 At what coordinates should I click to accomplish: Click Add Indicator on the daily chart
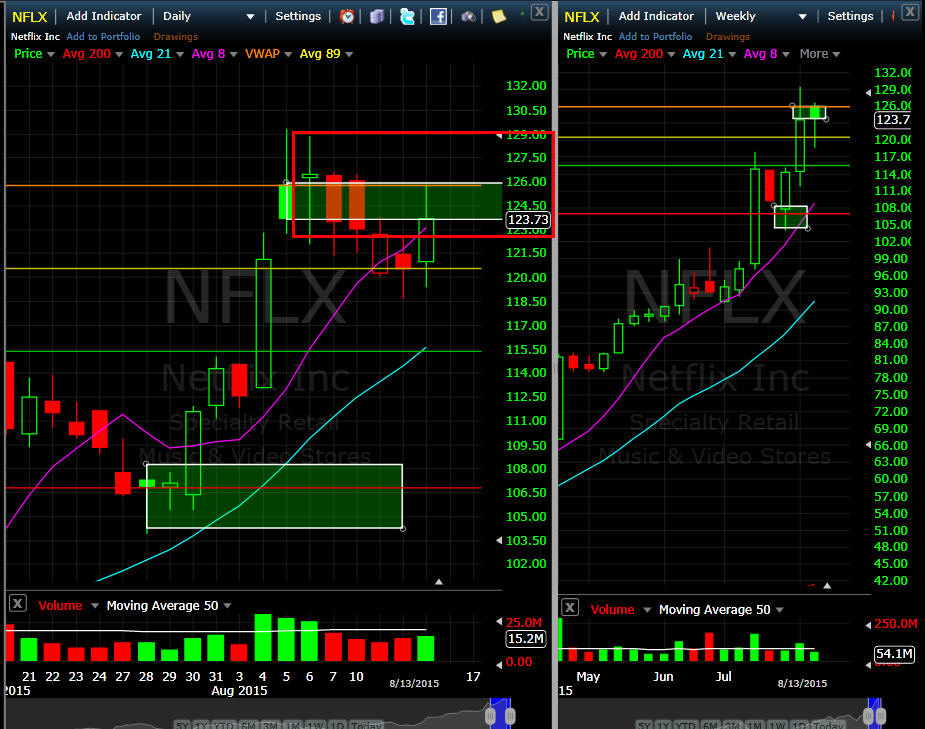click(104, 16)
